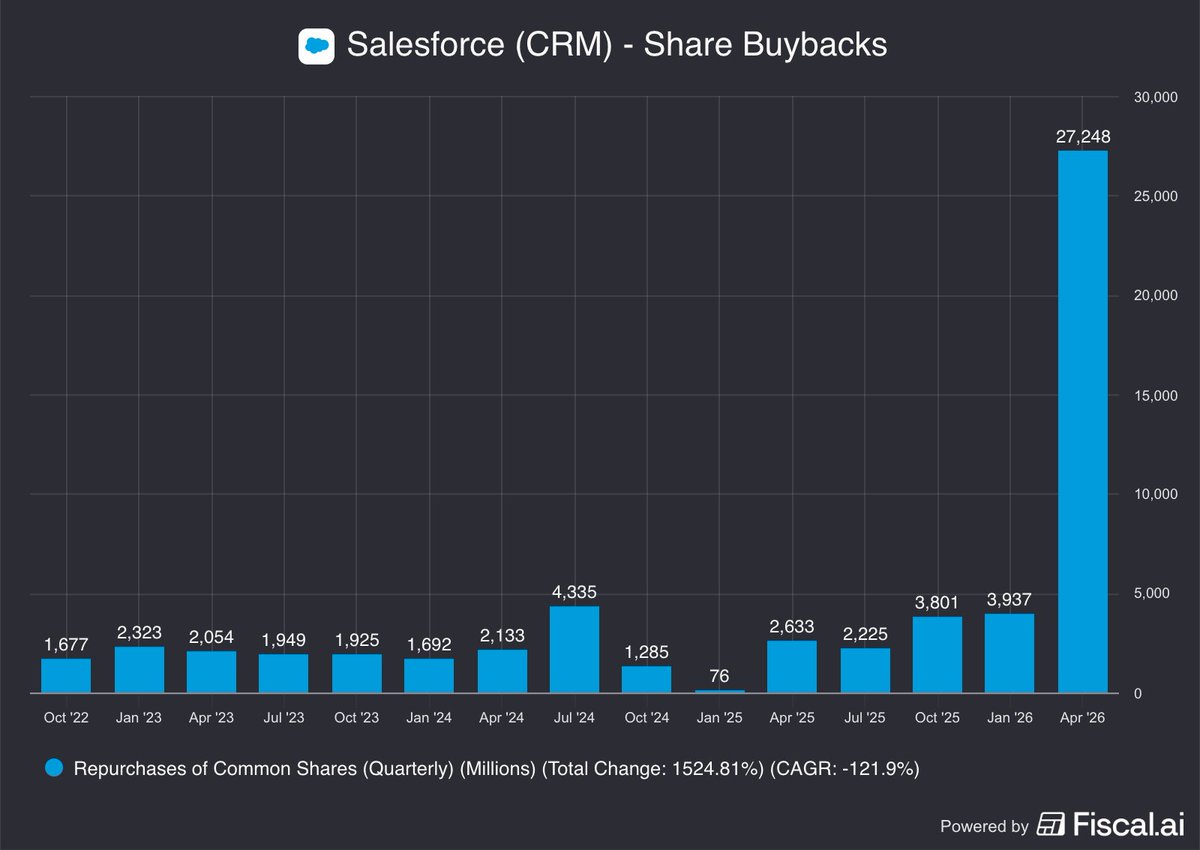This screenshot has height=850, width=1200.
Task: Click the 2,633 data label
Action: tap(792, 626)
